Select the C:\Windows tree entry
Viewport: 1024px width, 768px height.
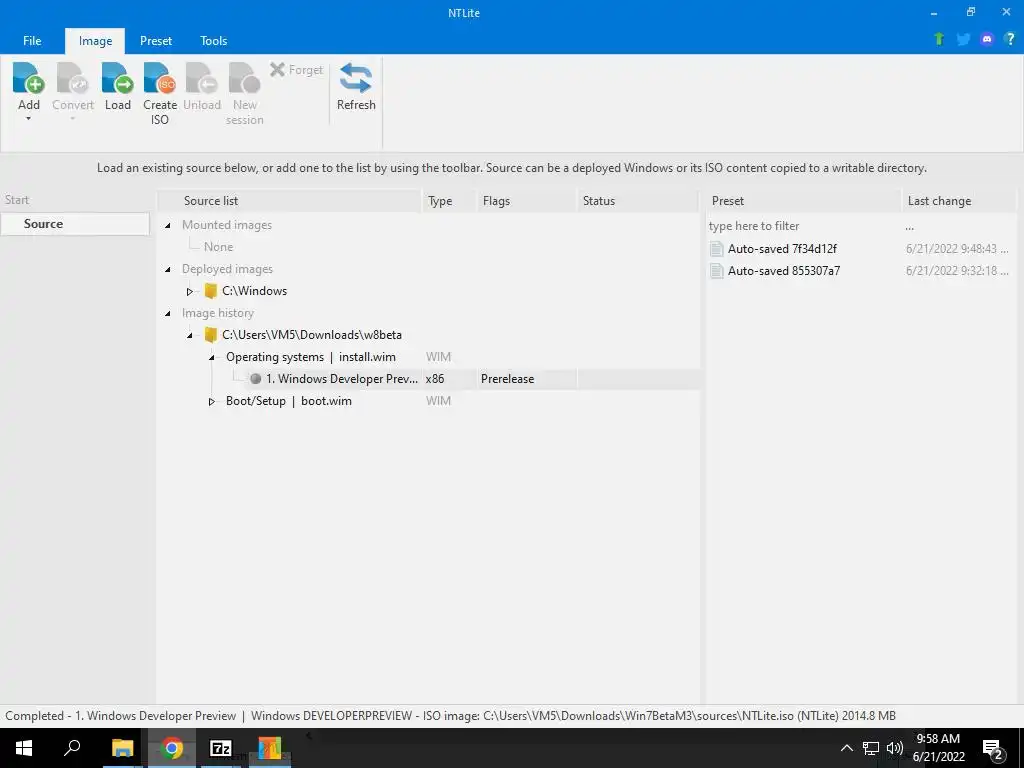tap(255, 291)
